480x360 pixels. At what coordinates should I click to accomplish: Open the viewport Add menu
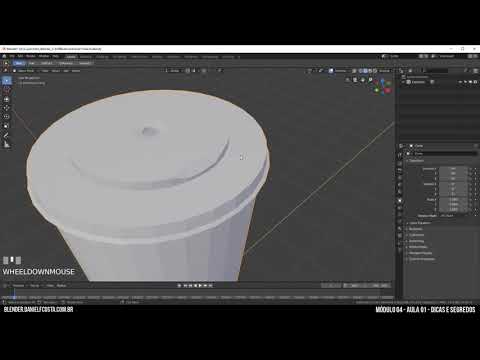(66, 71)
